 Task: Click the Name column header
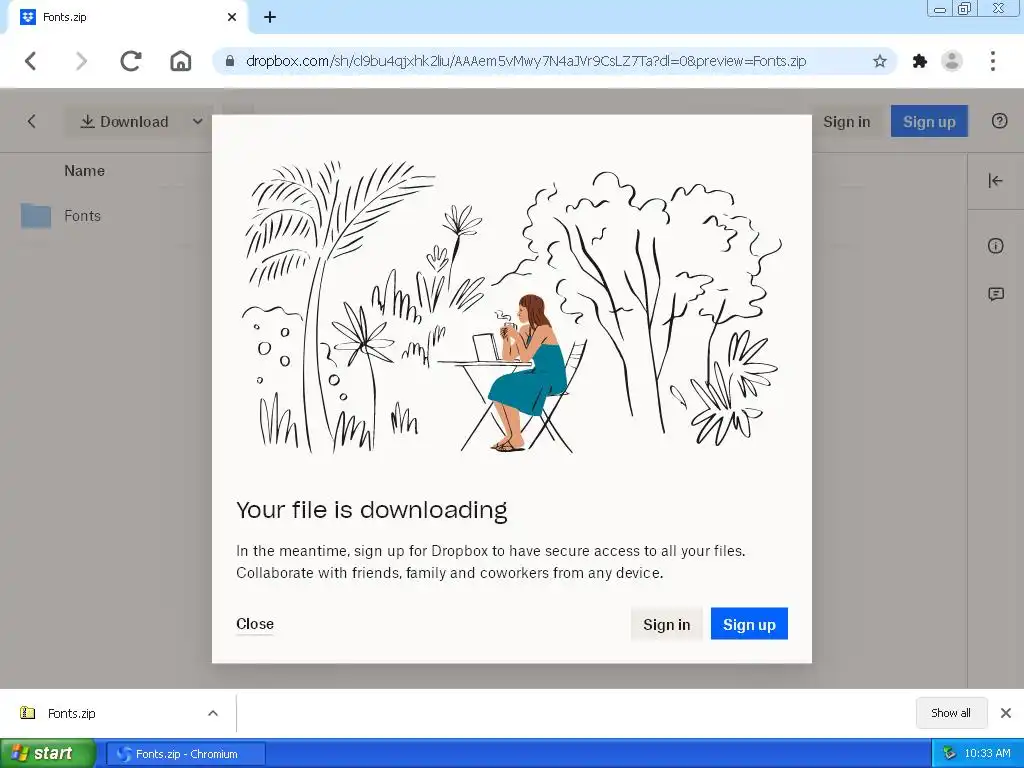point(84,171)
